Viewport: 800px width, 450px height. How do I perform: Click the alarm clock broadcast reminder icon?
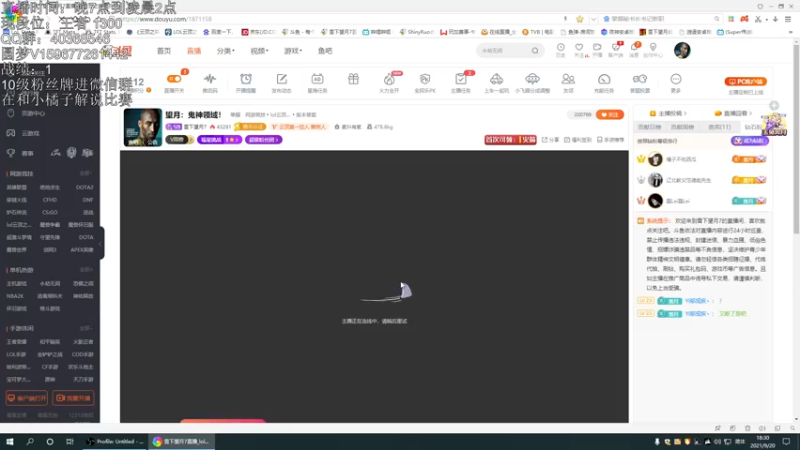point(246,79)
